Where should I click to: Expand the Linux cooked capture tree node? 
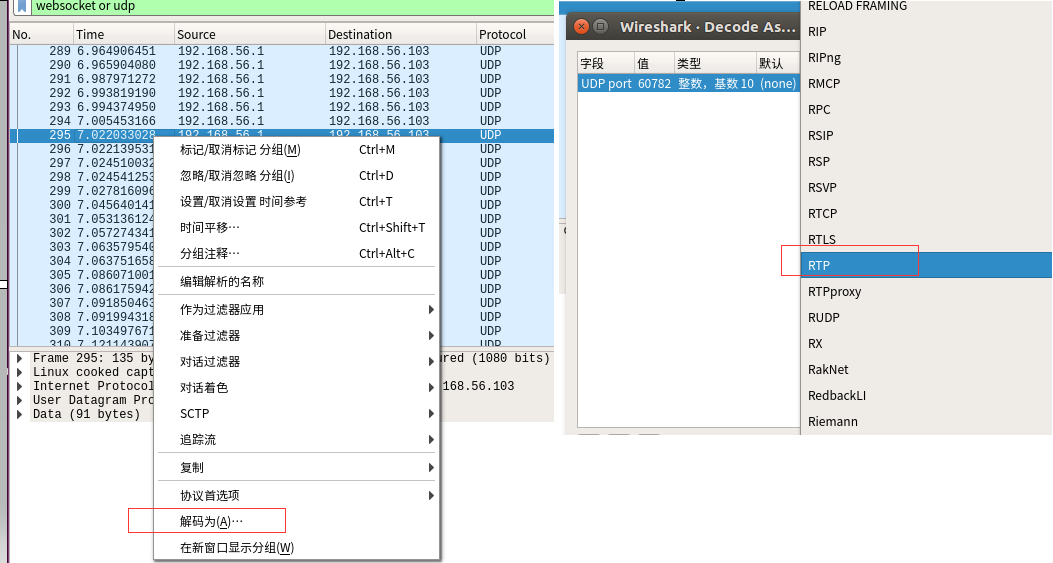pyautogui.click(x=20, y=372)
